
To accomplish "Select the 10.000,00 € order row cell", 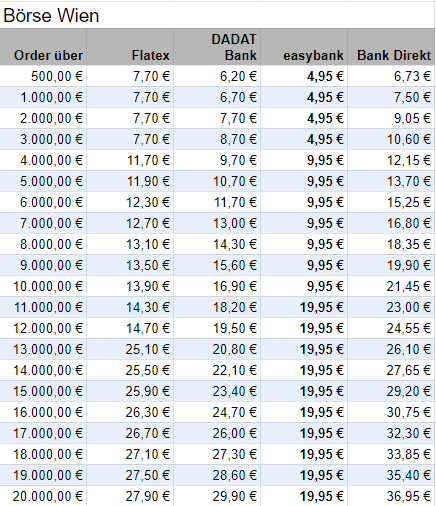I will coord(43,286).
